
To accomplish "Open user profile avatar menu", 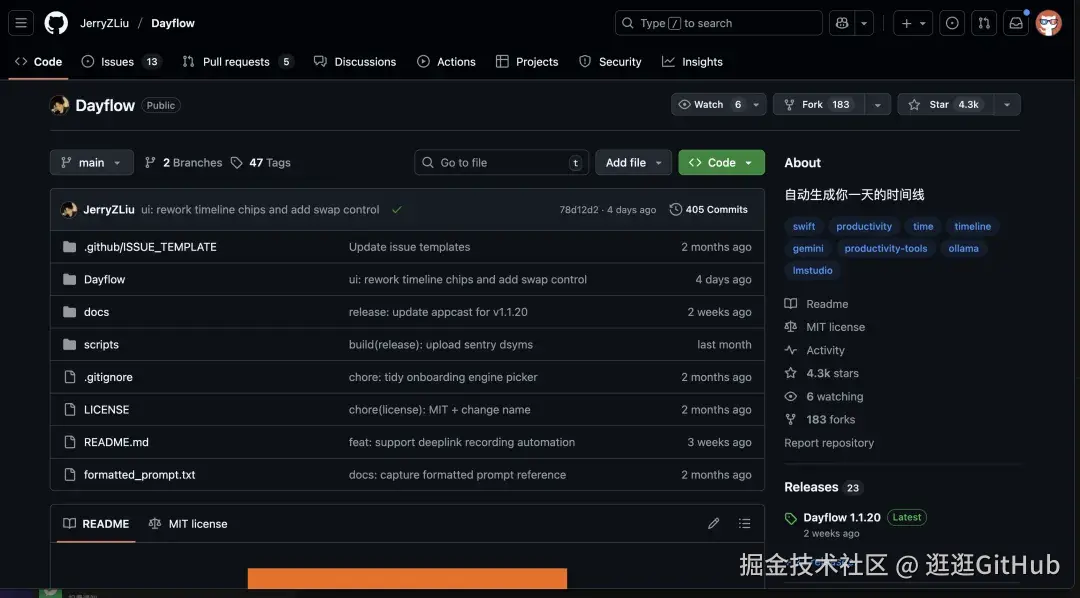I will (1048, 23).
